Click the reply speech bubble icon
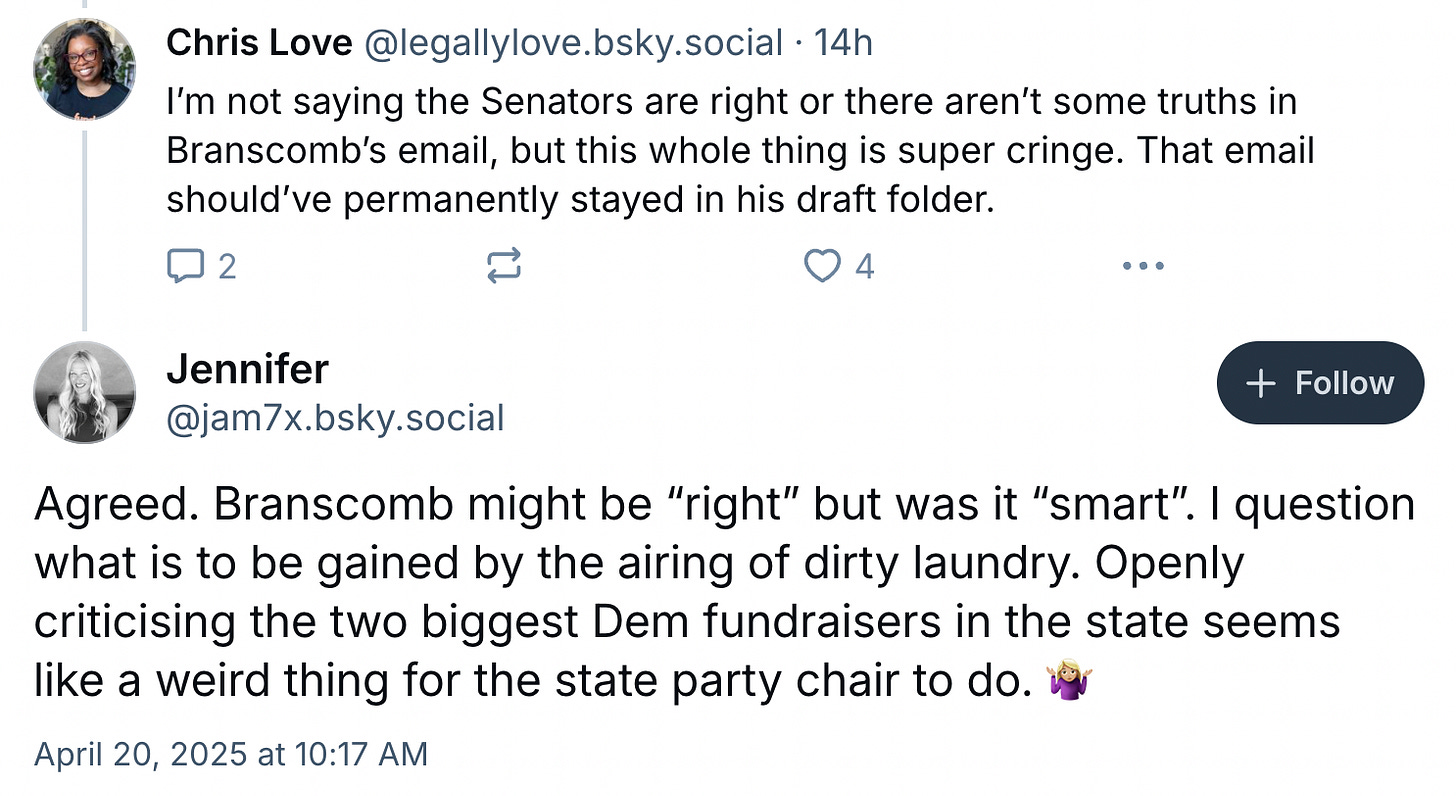This screenshot has width=1456, height=796. point(184,266)
